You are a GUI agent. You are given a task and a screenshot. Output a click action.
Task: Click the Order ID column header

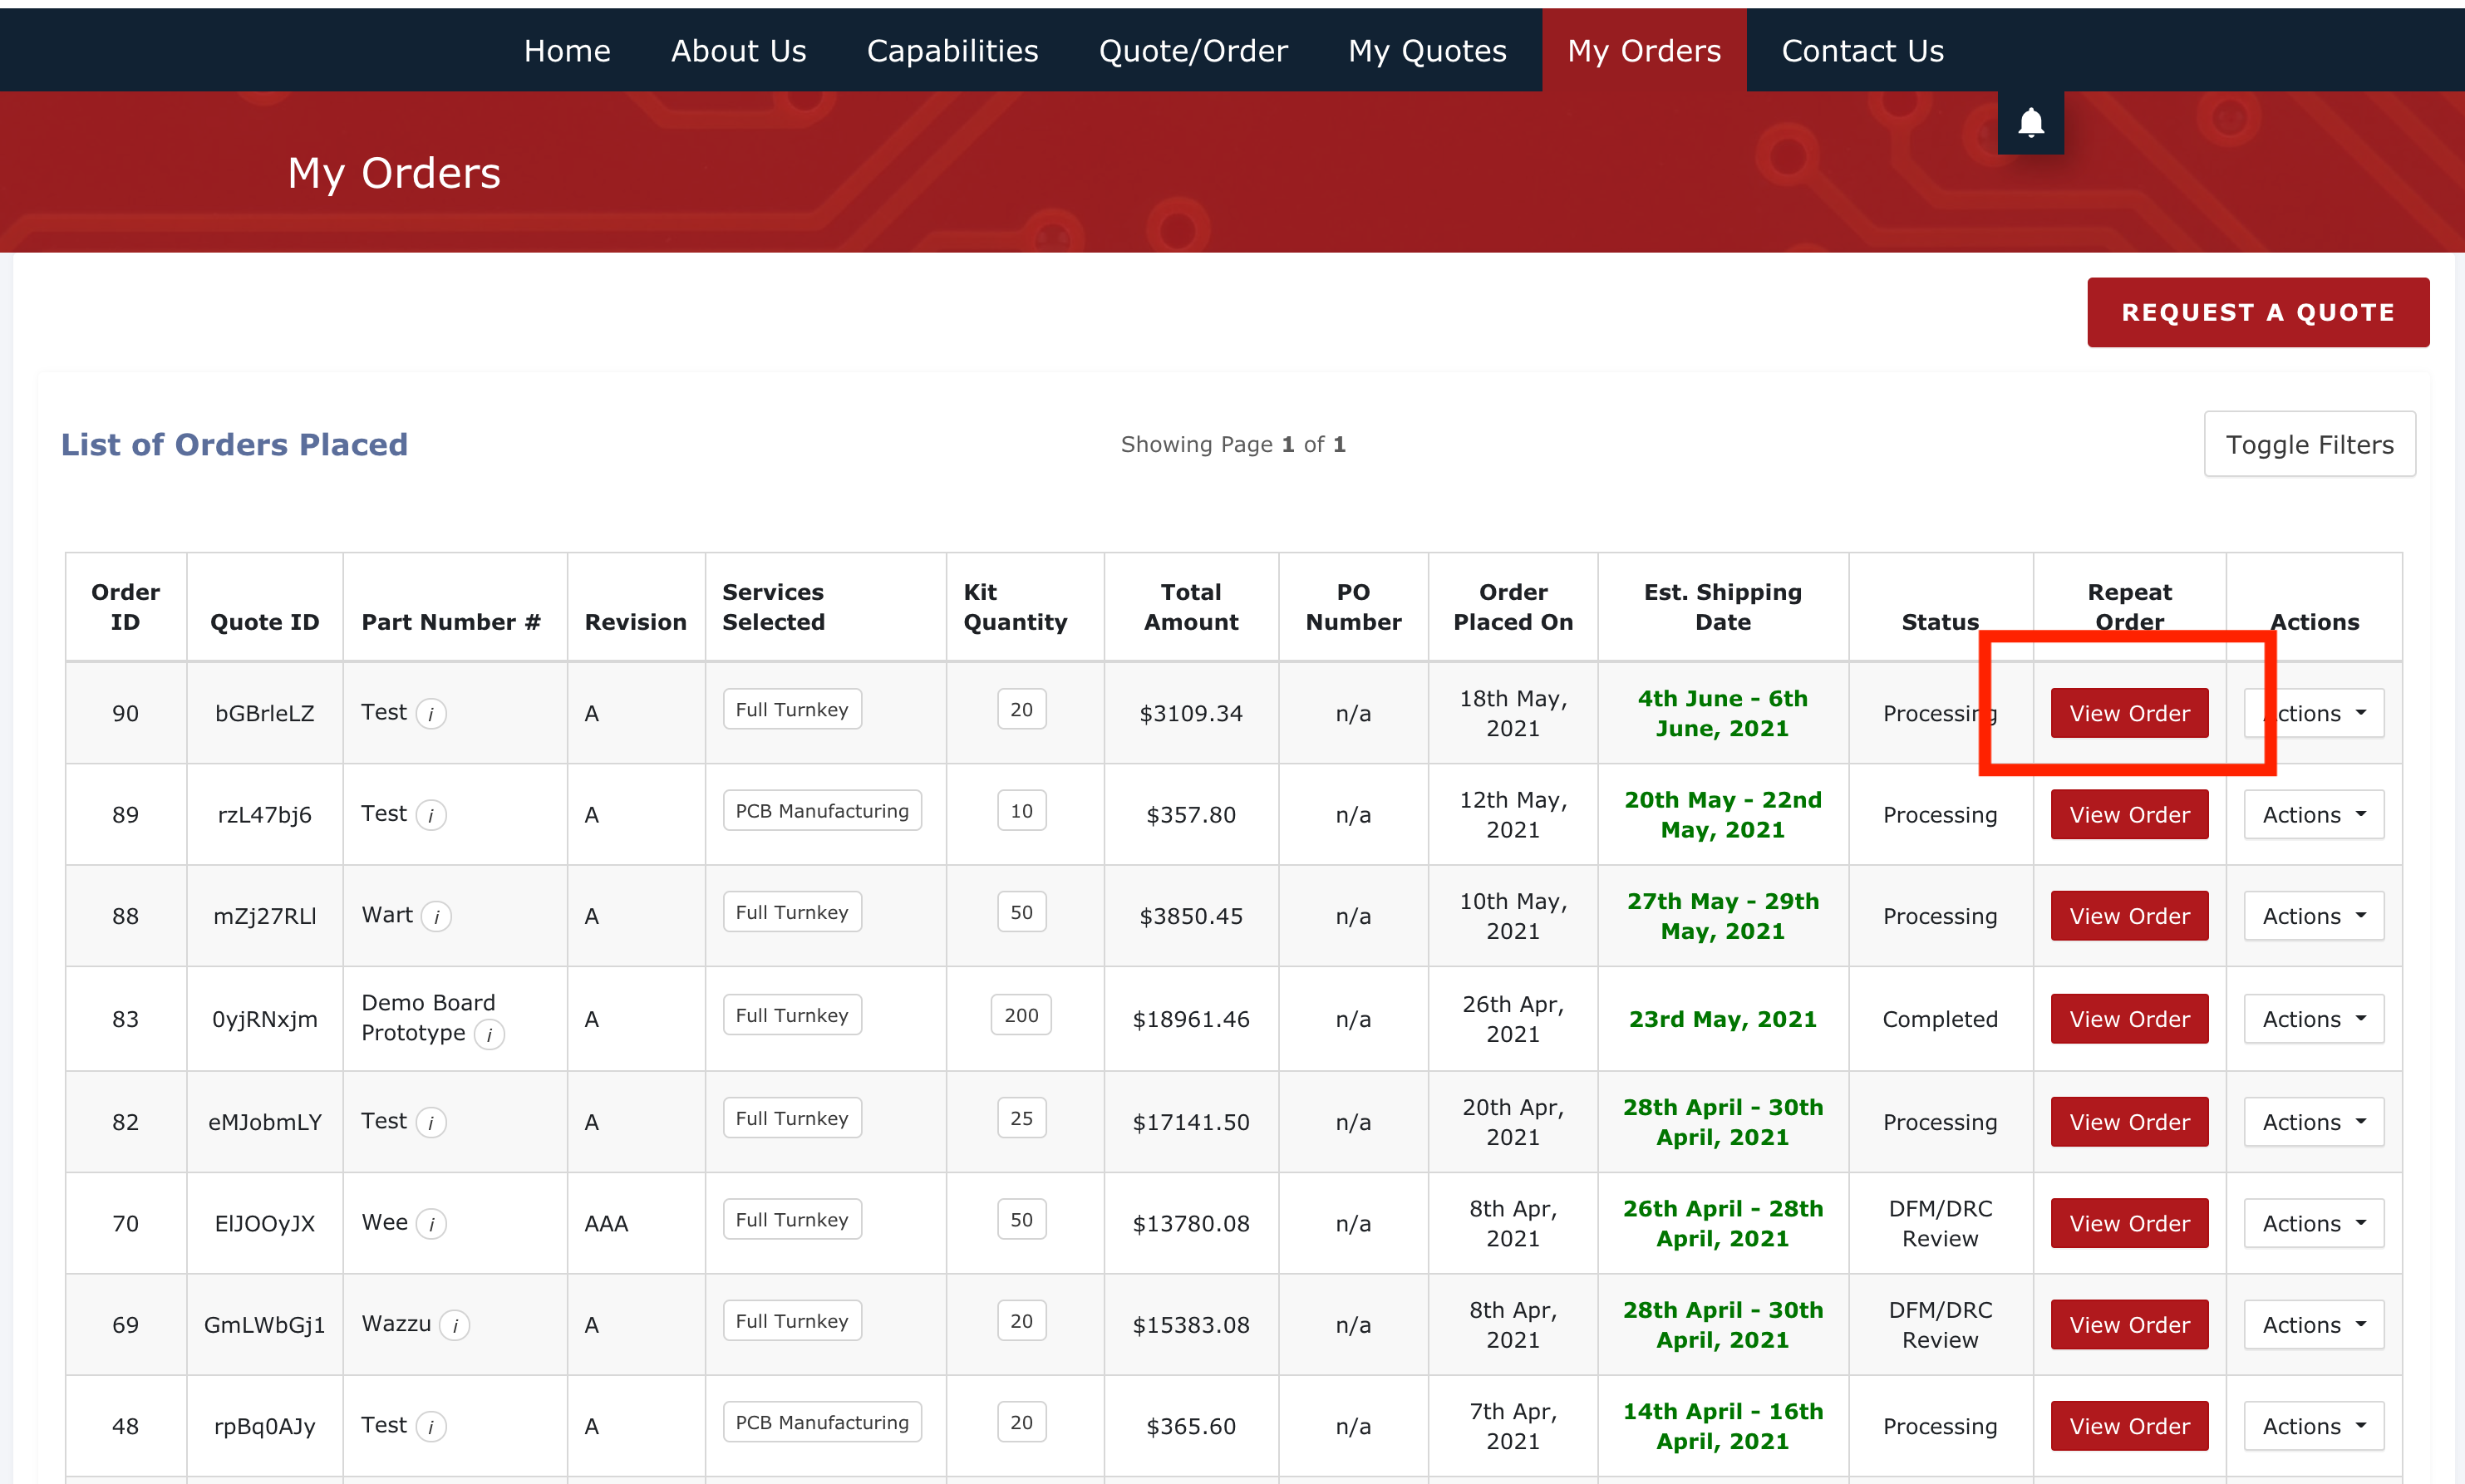[125, 606]
